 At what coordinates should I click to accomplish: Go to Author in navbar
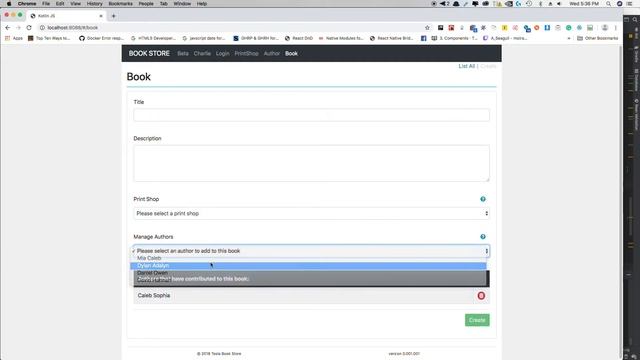(x=271, y=53)
